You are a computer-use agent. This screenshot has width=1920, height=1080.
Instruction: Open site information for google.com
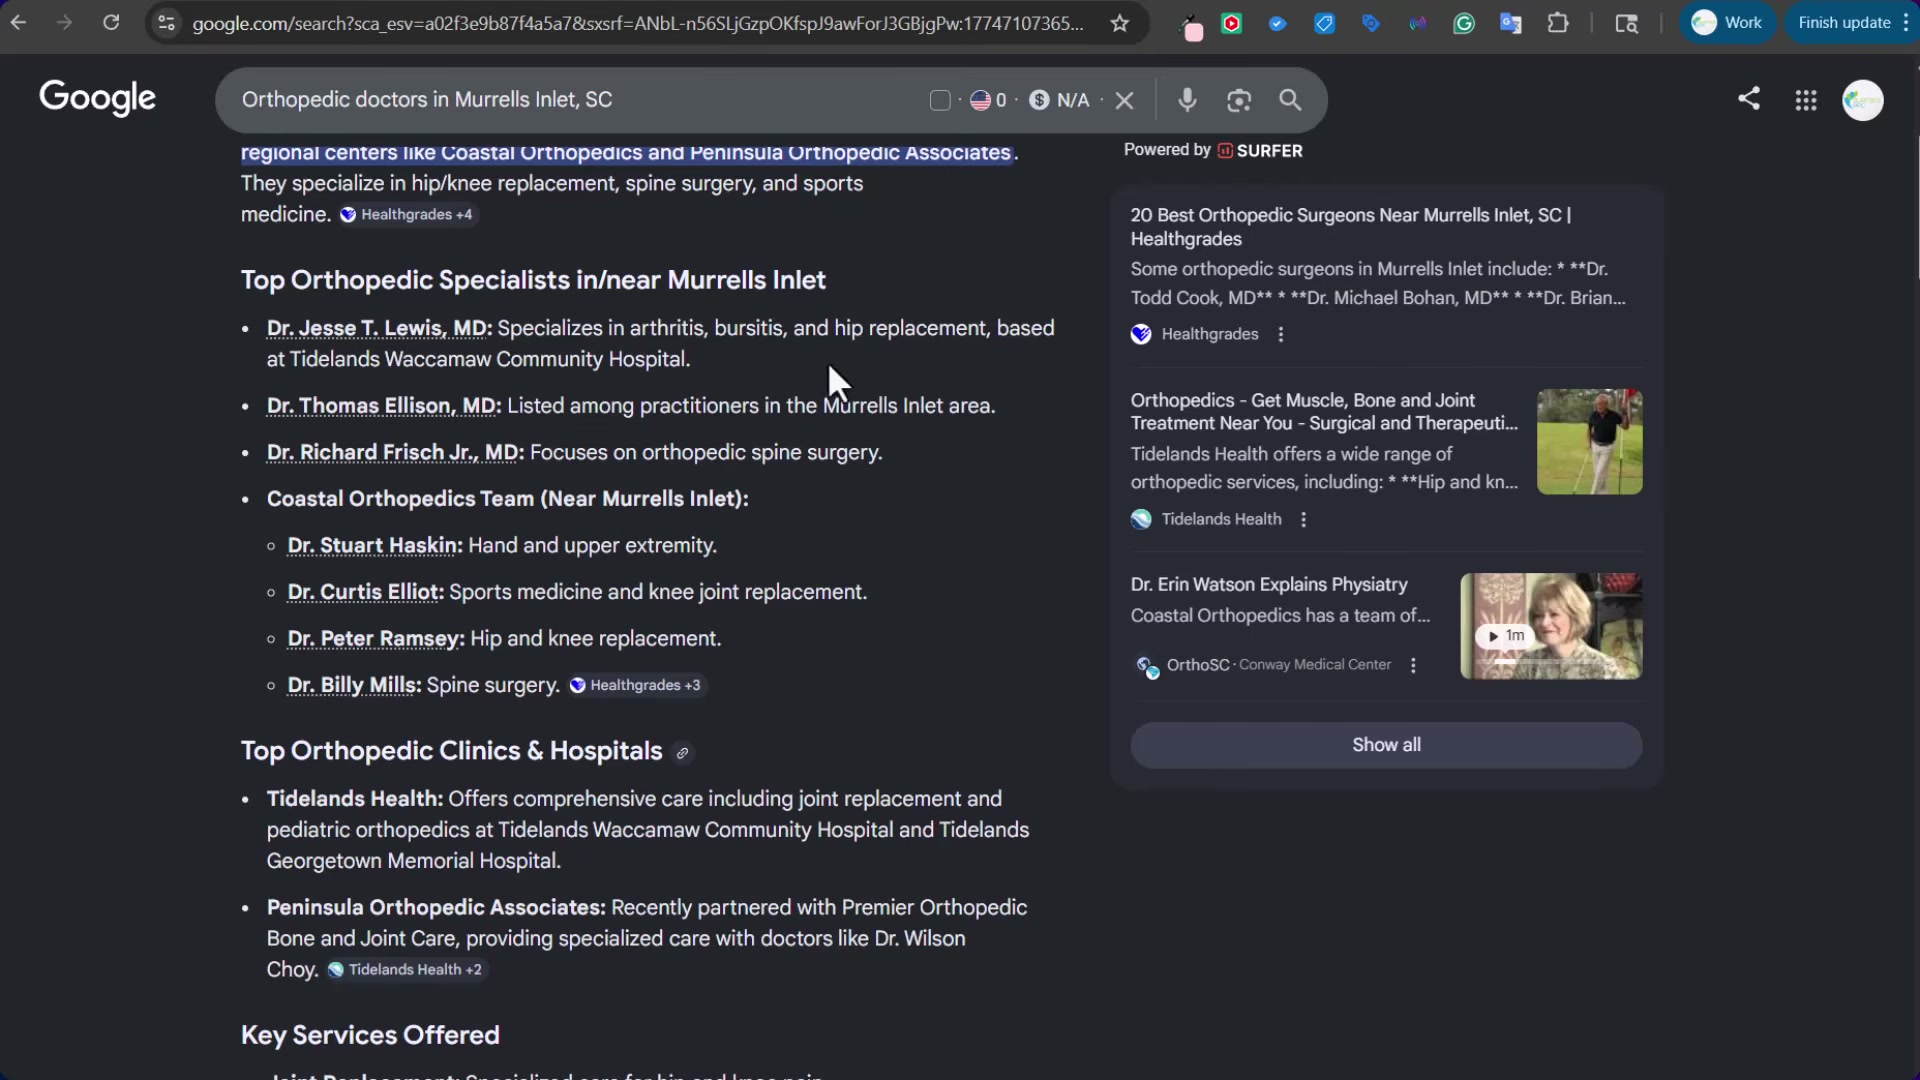click(167, 23)
